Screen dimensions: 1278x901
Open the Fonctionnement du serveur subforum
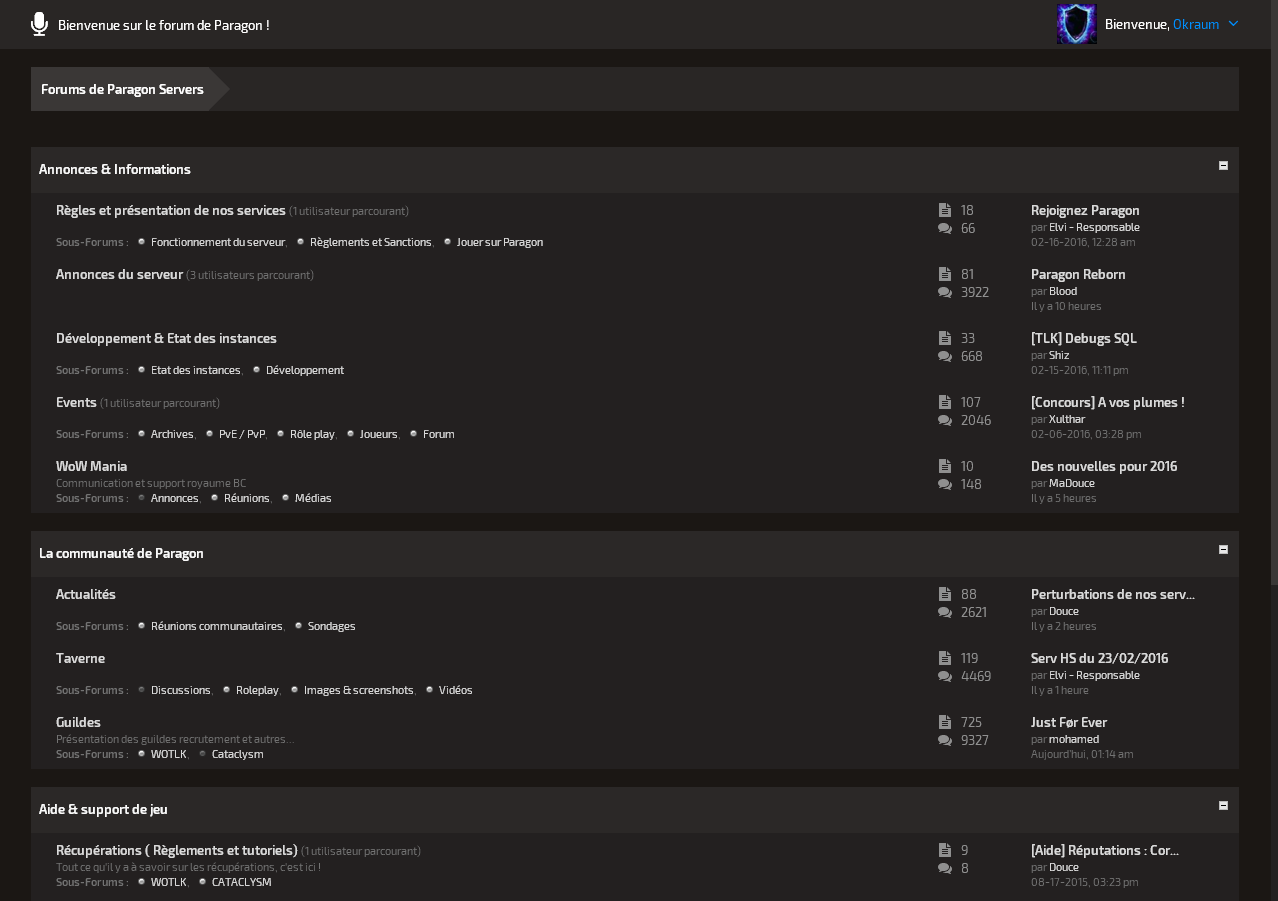coord(218,242)
